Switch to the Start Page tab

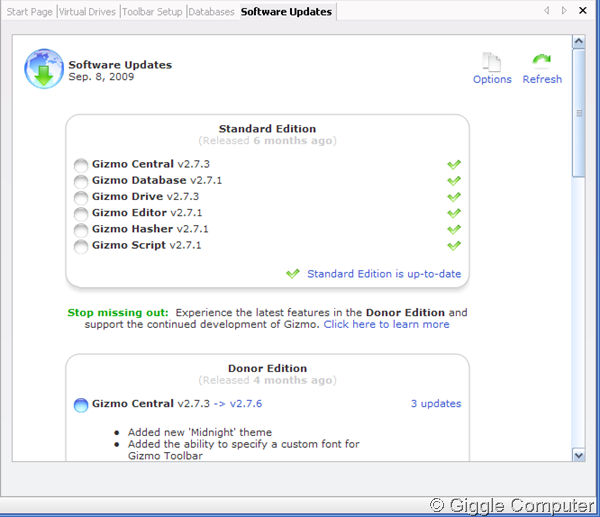point(29,12)
